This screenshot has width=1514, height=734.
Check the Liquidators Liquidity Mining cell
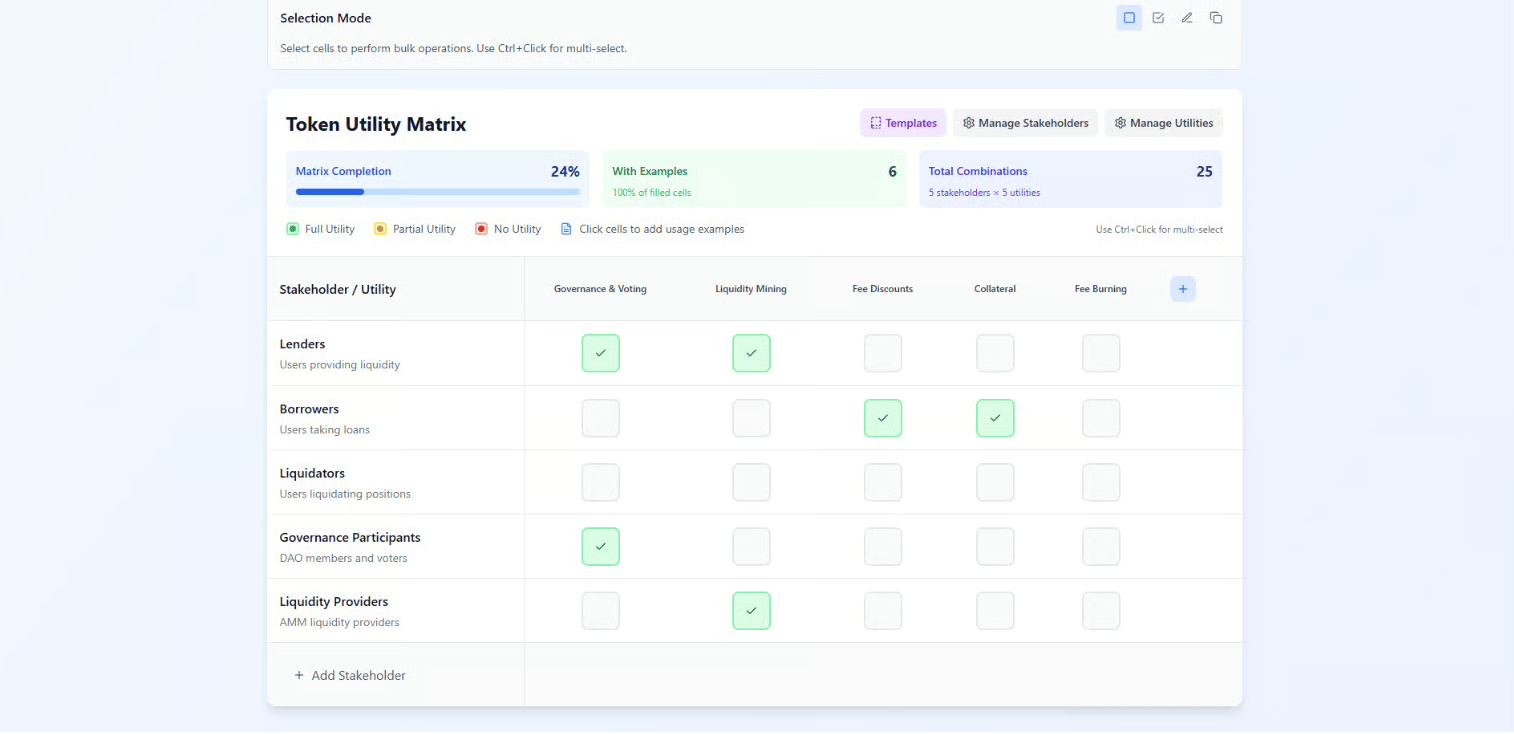[x=751, y=482]
